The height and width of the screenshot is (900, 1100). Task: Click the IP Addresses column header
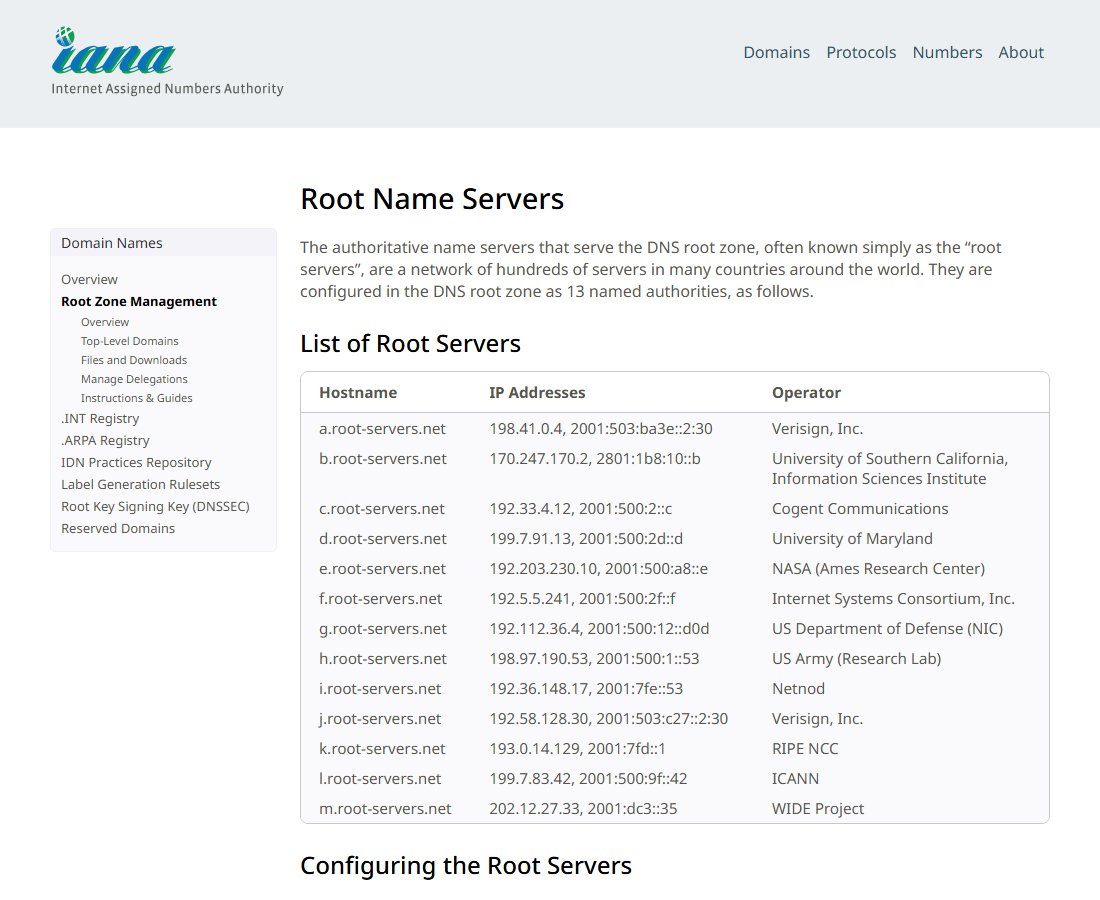tap(537, 393)
